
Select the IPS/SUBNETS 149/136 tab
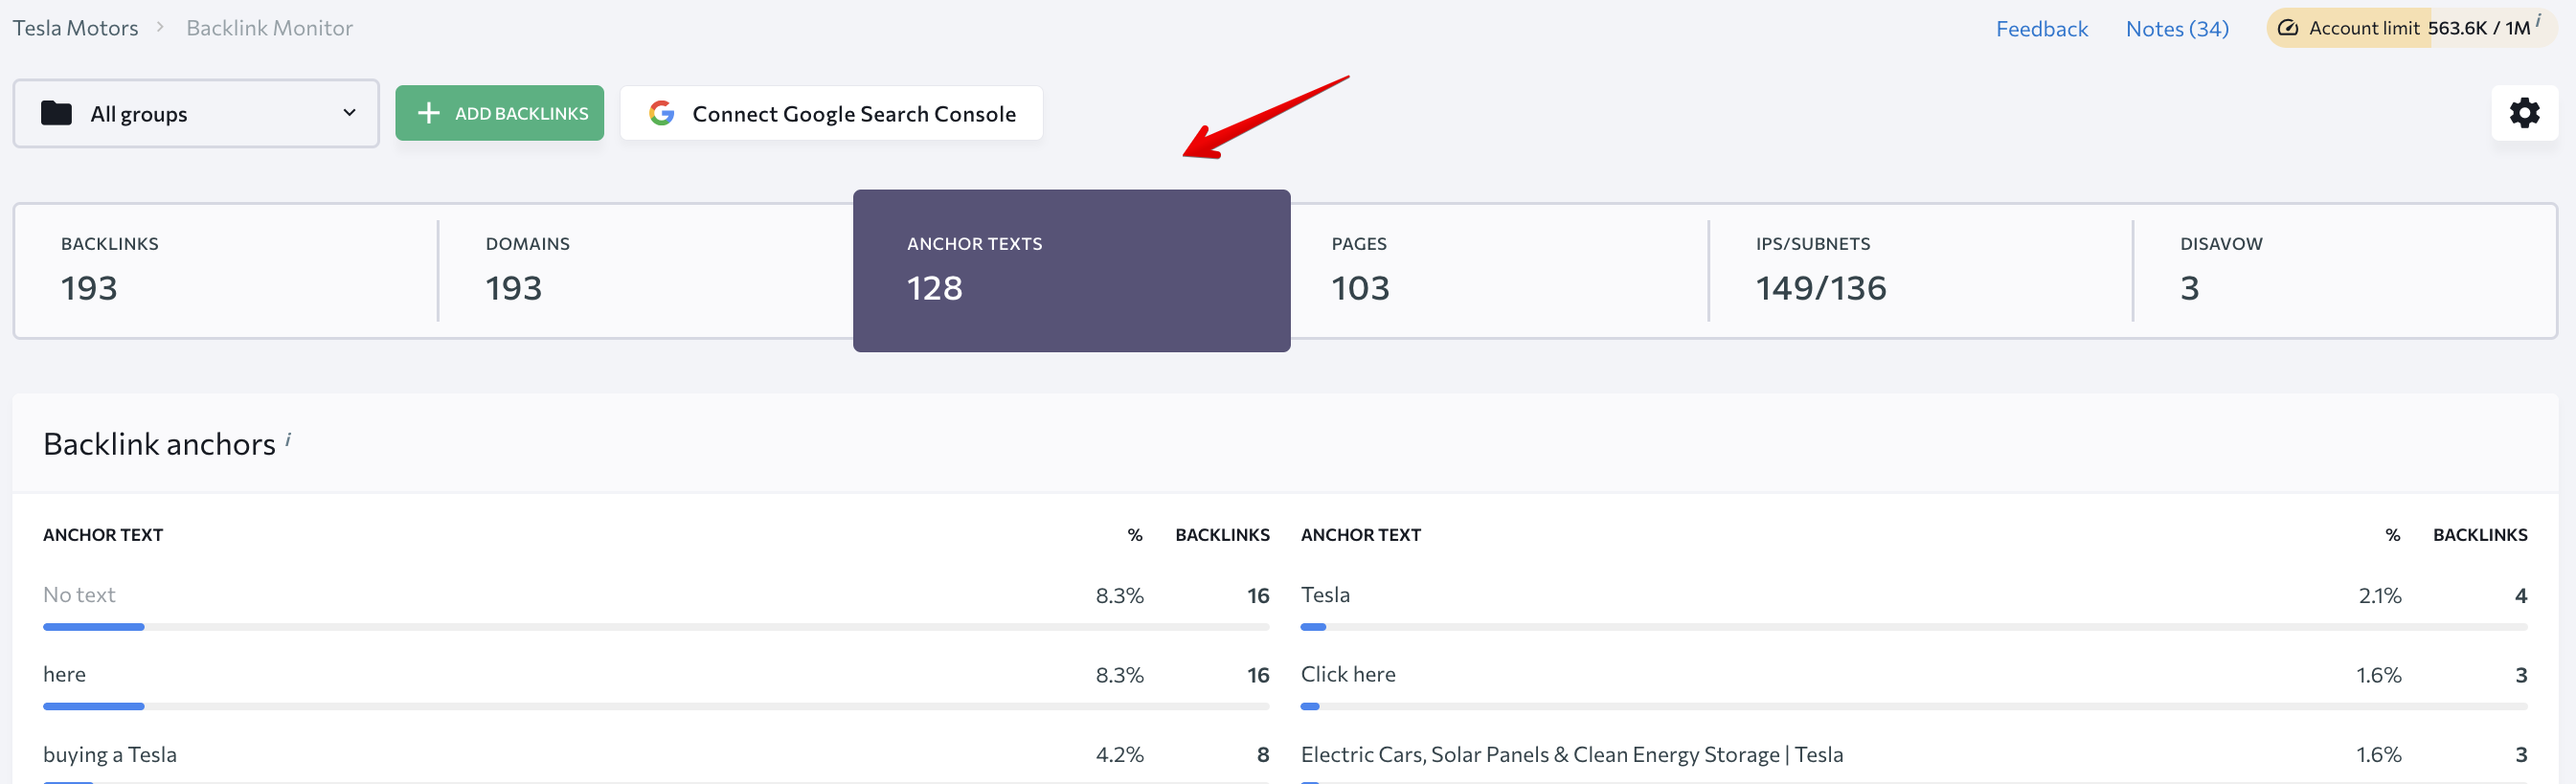coord(1920,271)
